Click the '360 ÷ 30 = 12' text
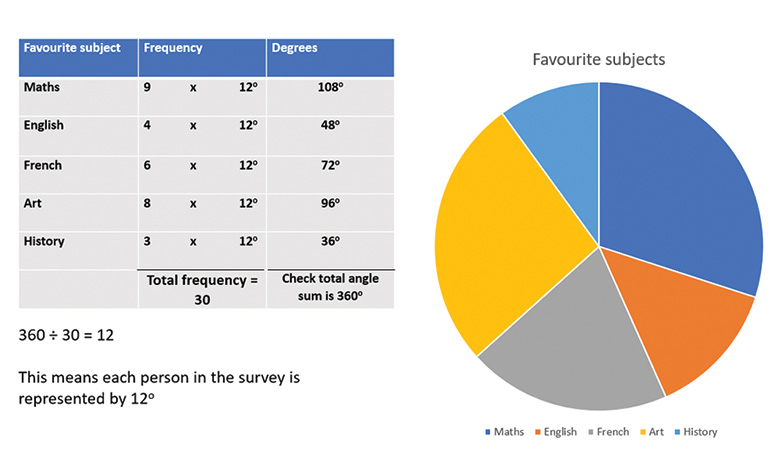The height and width of the screenshot is (455, 780). pyautogui.click(x=66, y=335)
